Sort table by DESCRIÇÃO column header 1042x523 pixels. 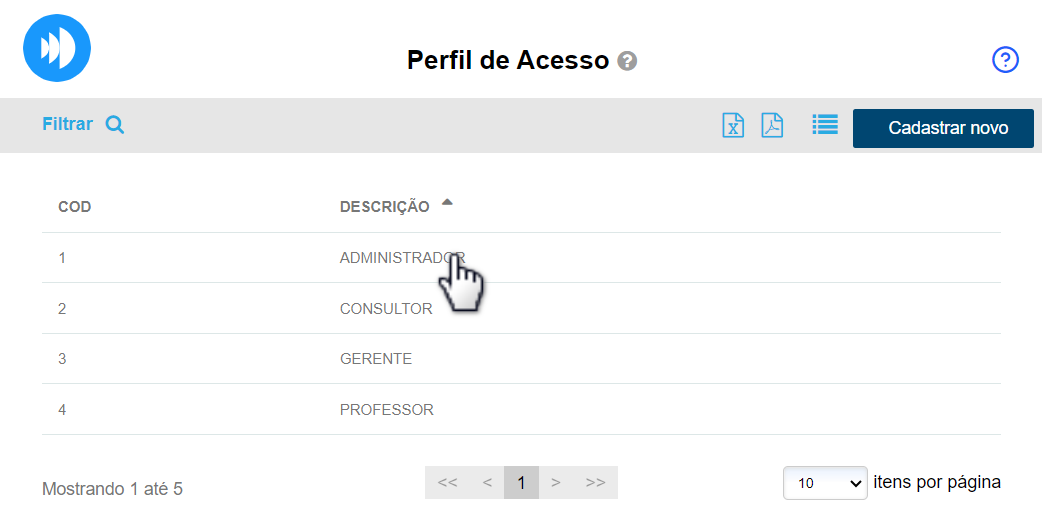(x=385, y=207)
